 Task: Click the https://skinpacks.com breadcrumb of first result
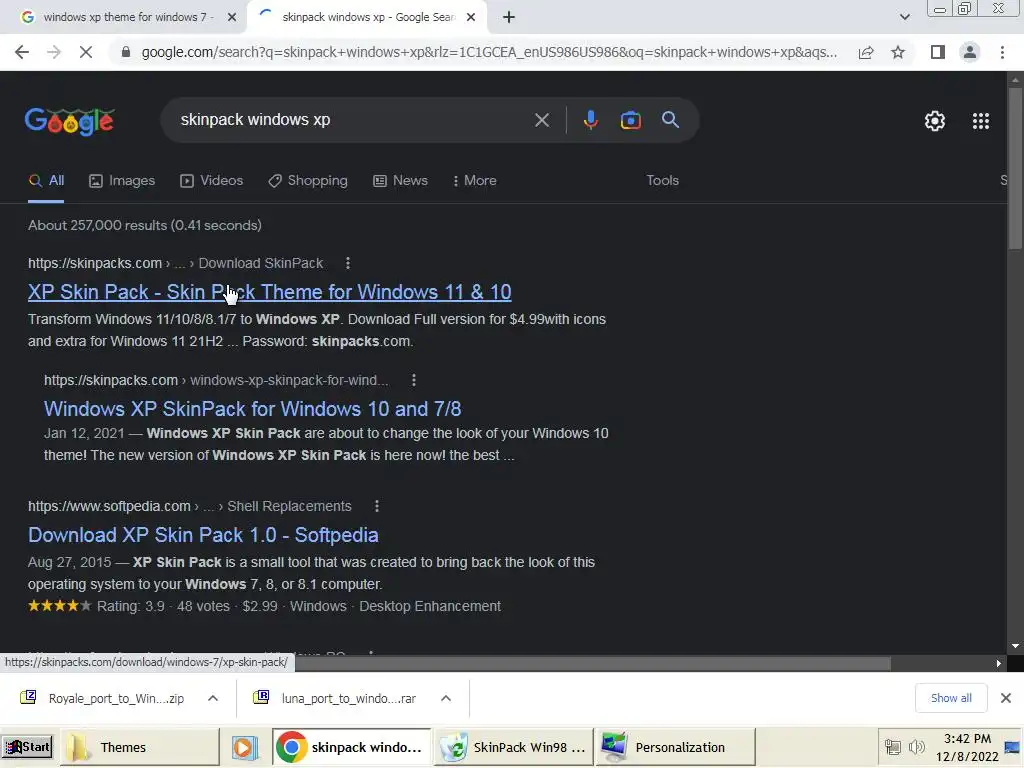click(95, 263)
